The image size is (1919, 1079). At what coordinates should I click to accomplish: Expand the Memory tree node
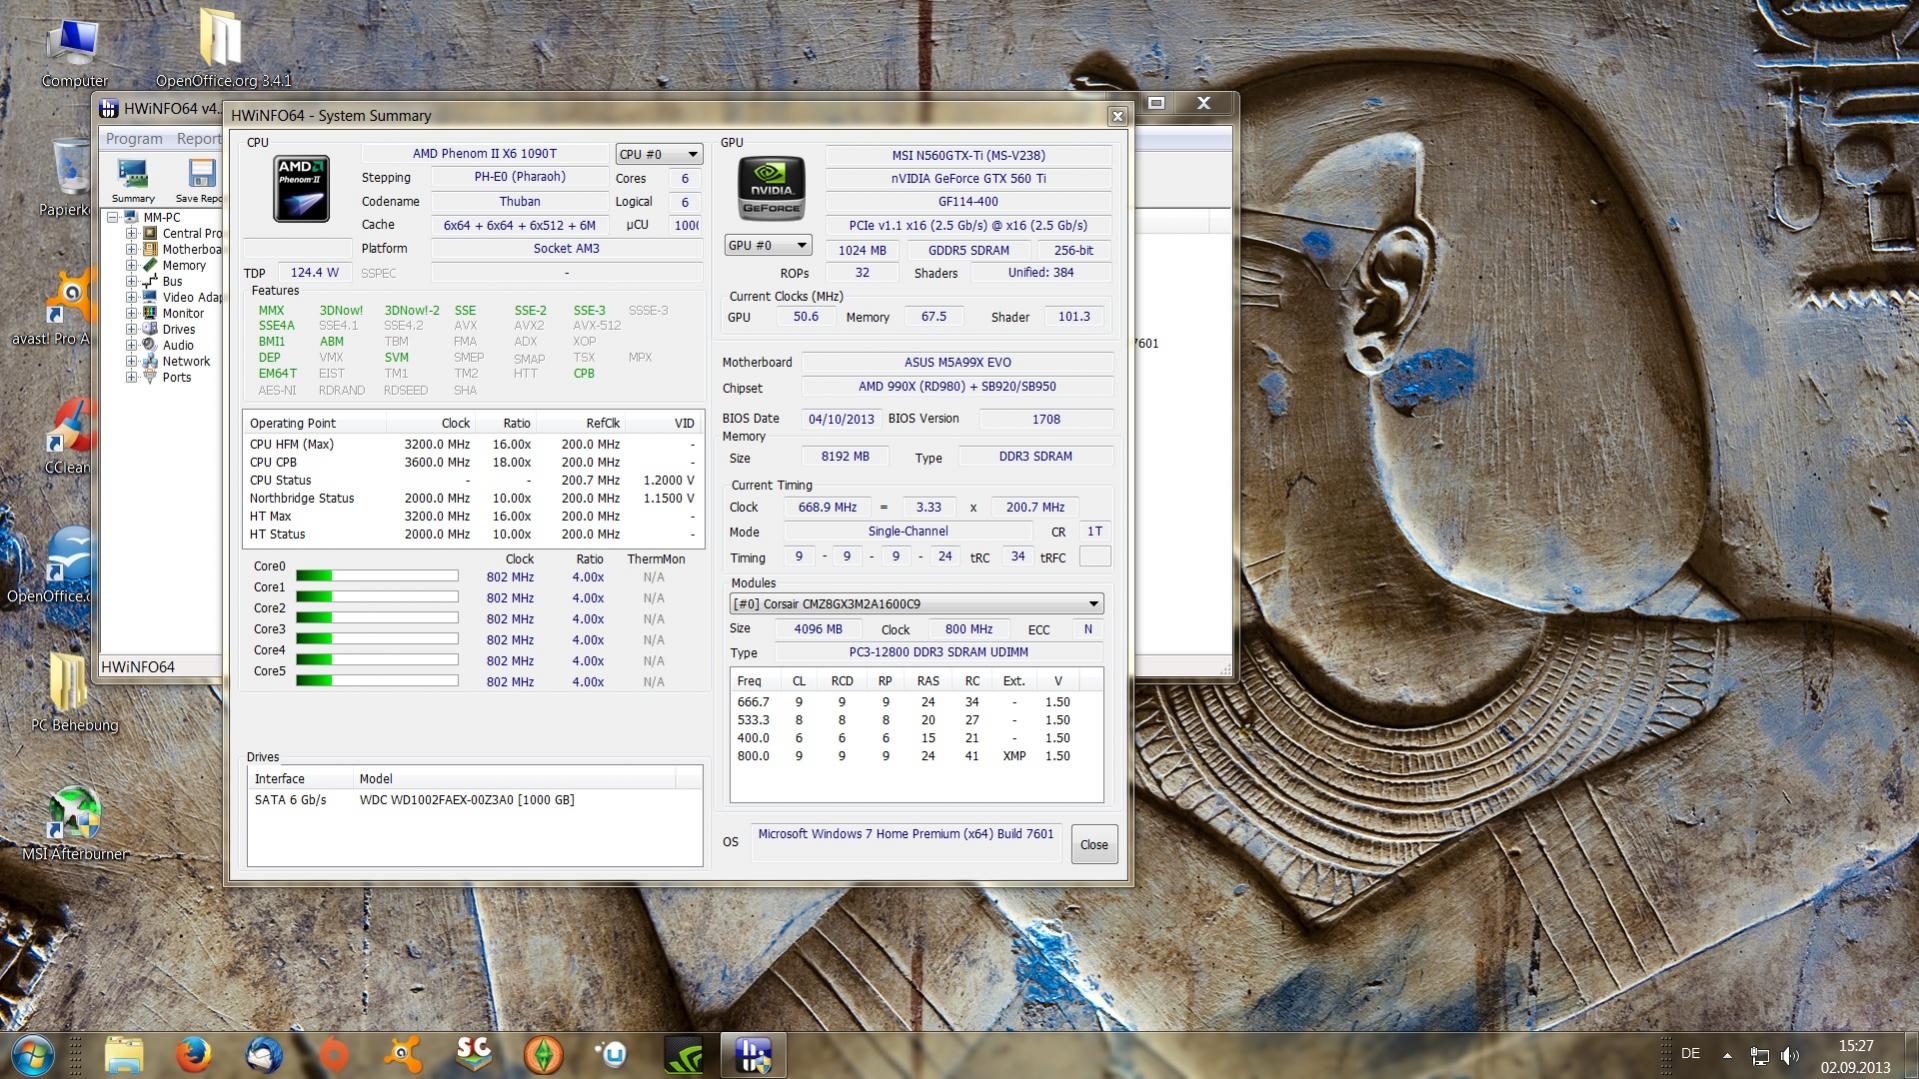coord(131,265)
